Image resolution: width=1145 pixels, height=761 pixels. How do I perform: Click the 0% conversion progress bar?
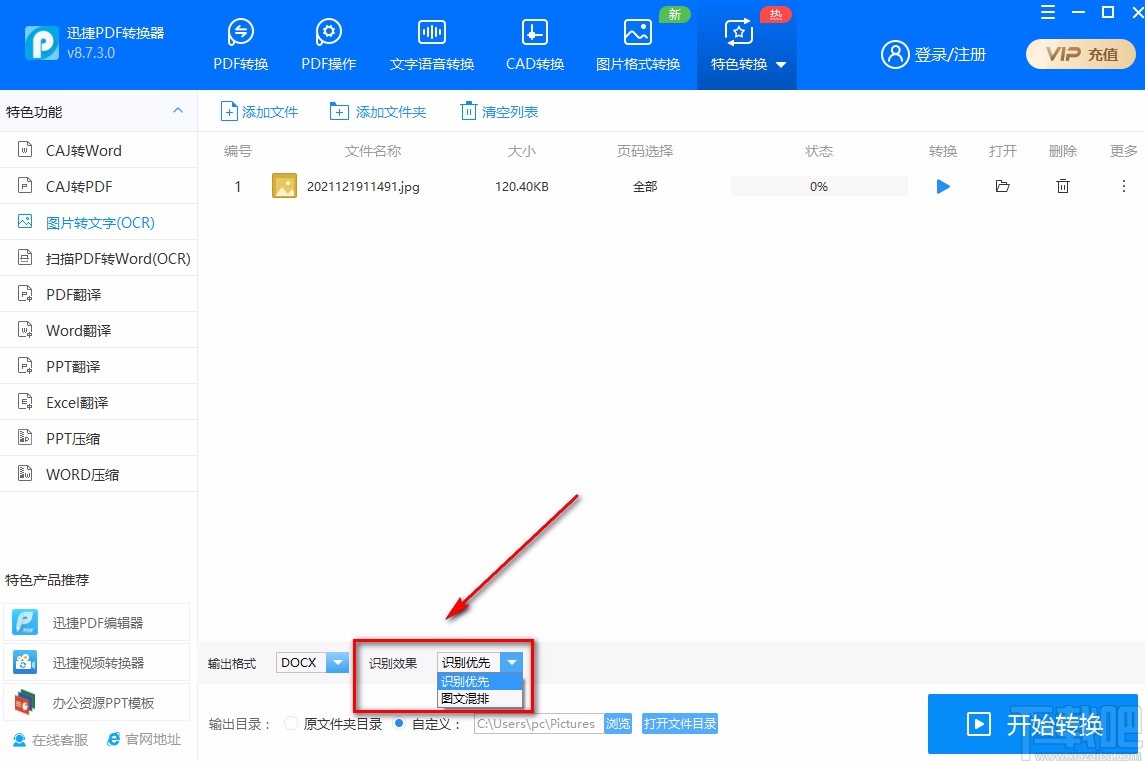click(x=818, y=186)
